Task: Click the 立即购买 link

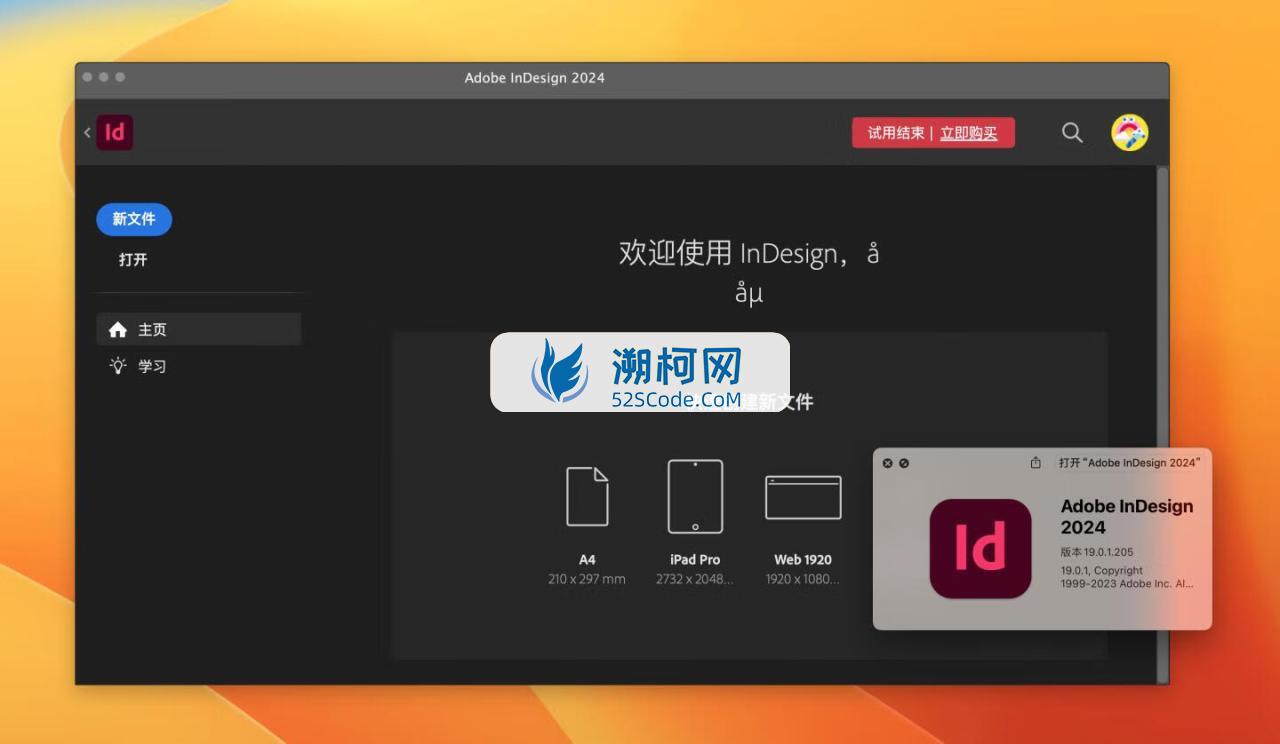Action: tap(968, 133)
